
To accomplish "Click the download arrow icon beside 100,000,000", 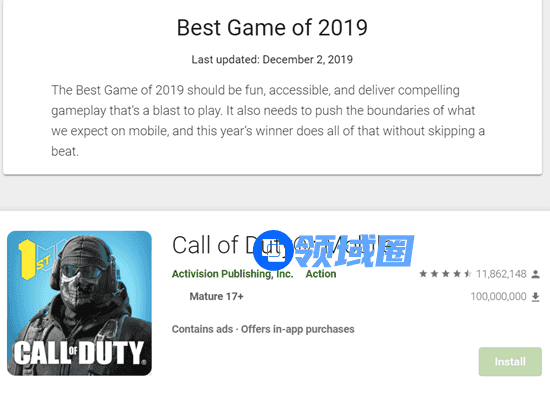I will 535,297.
